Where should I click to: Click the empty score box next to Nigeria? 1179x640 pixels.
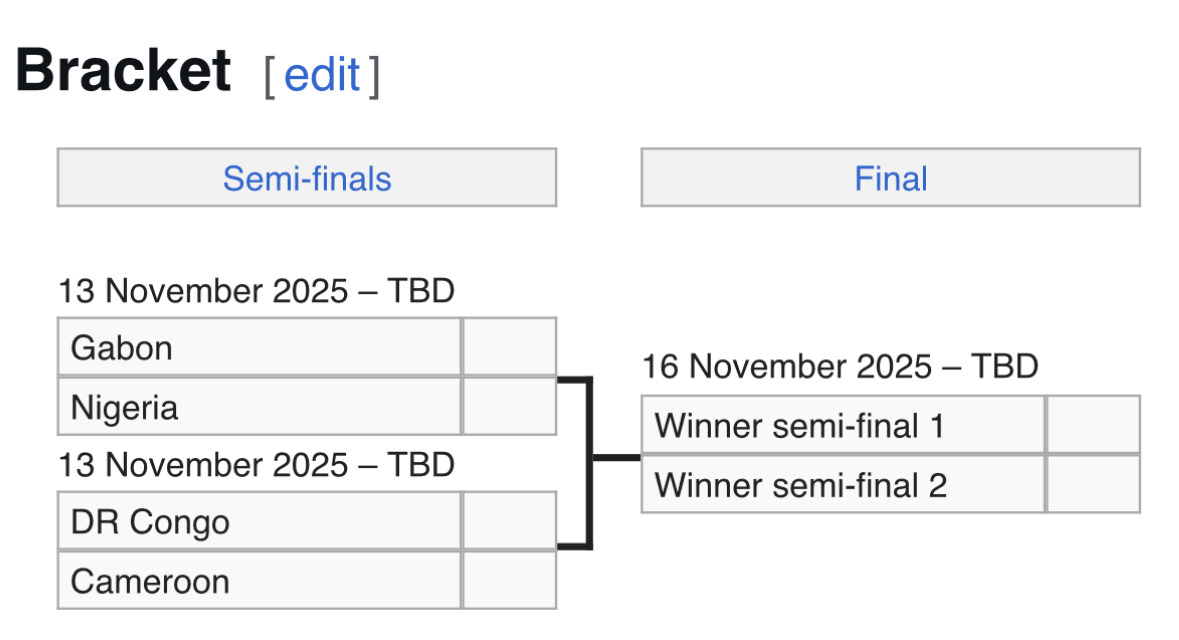(509, 407)
